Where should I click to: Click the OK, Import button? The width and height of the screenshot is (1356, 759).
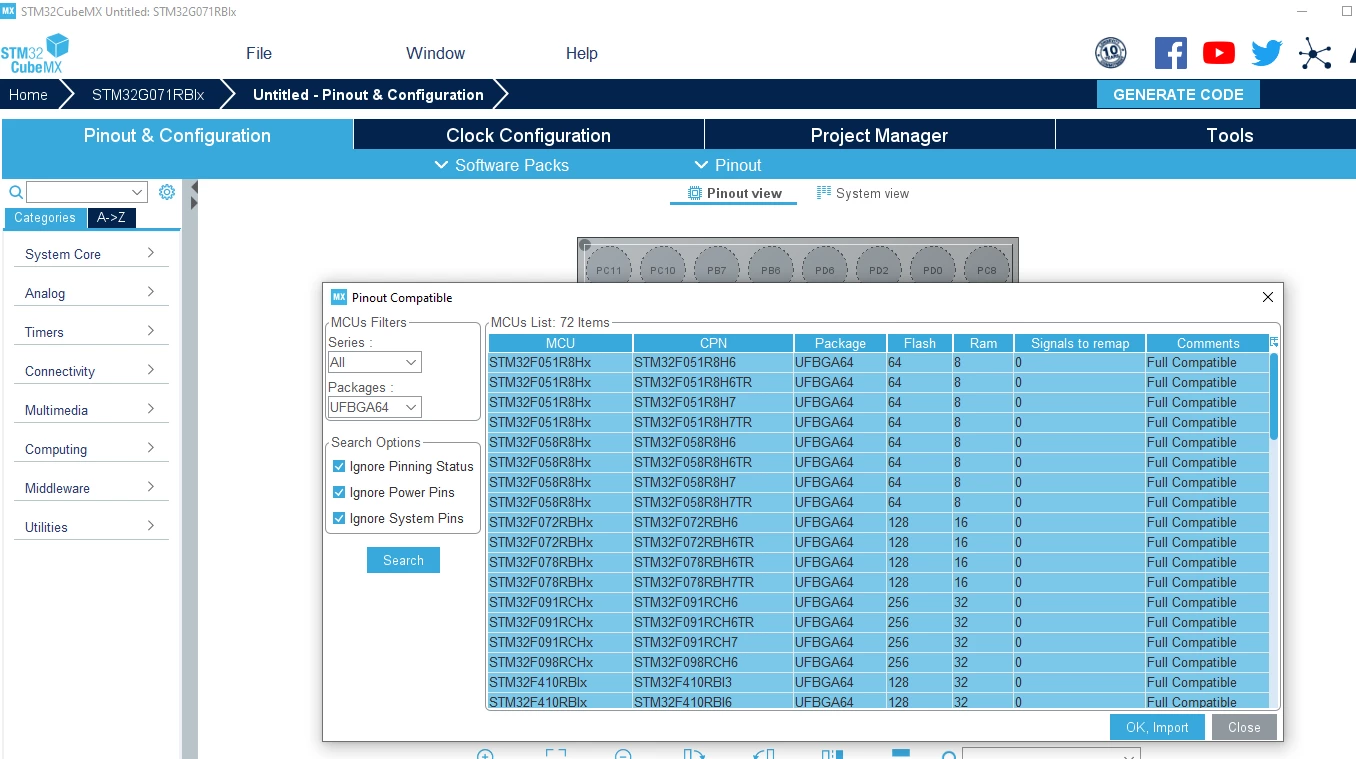pyautogui.click(x=1157, y=727)
